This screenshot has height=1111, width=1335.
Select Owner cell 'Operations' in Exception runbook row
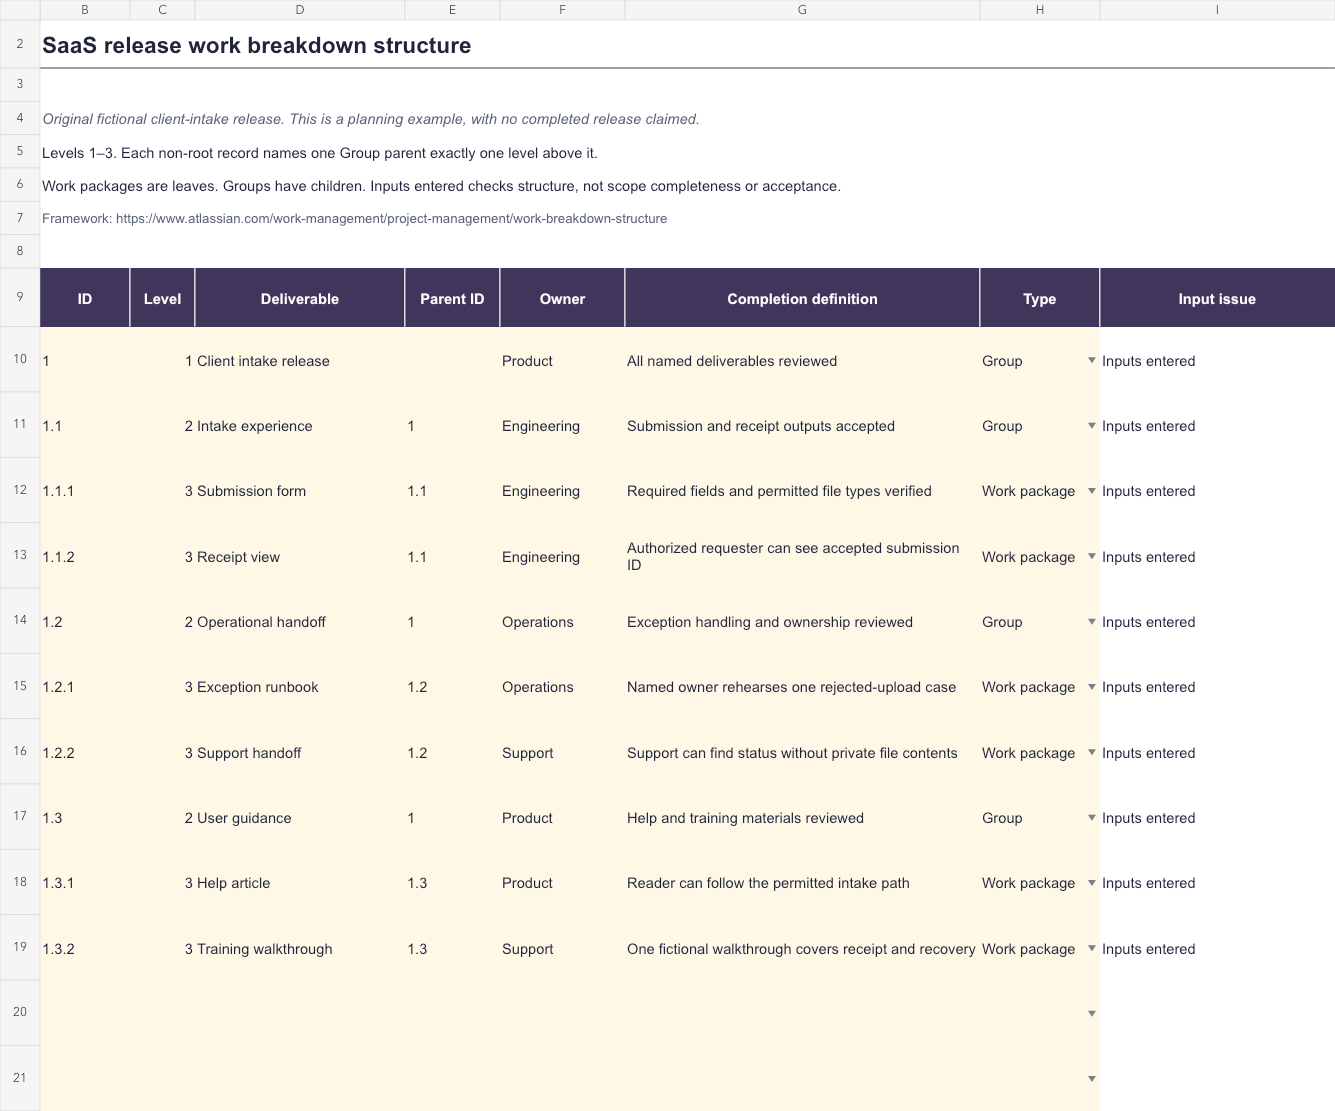[562, 687]
